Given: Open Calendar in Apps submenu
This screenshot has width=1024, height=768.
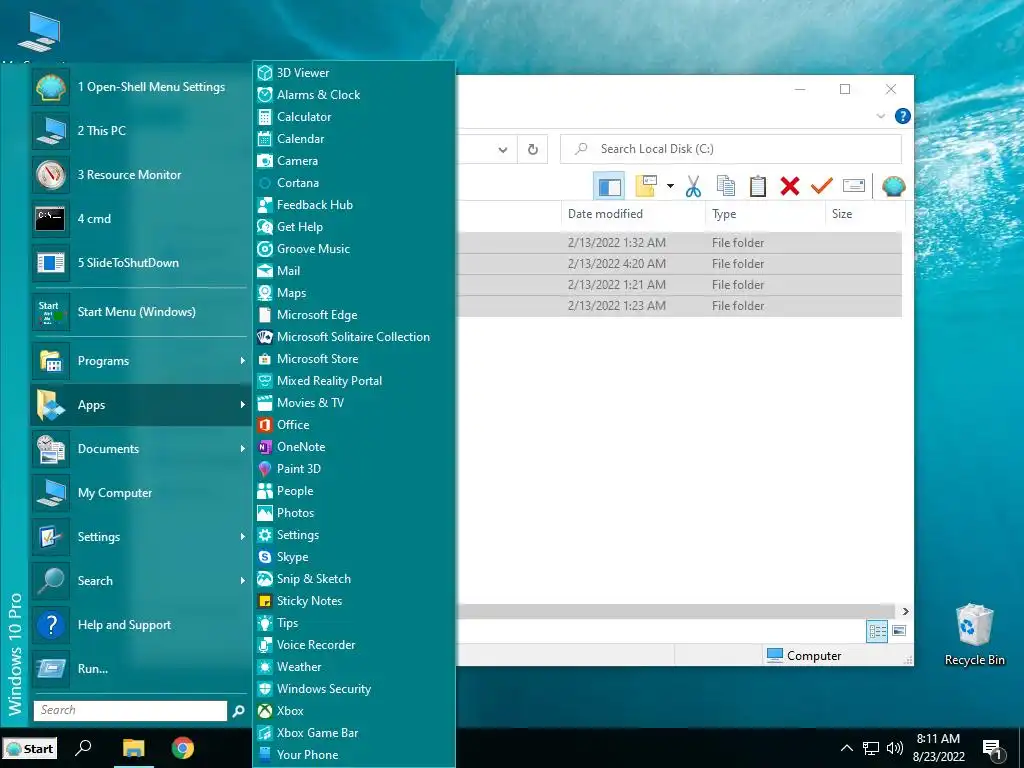Looking at the screenshot, I should point(353,138).
